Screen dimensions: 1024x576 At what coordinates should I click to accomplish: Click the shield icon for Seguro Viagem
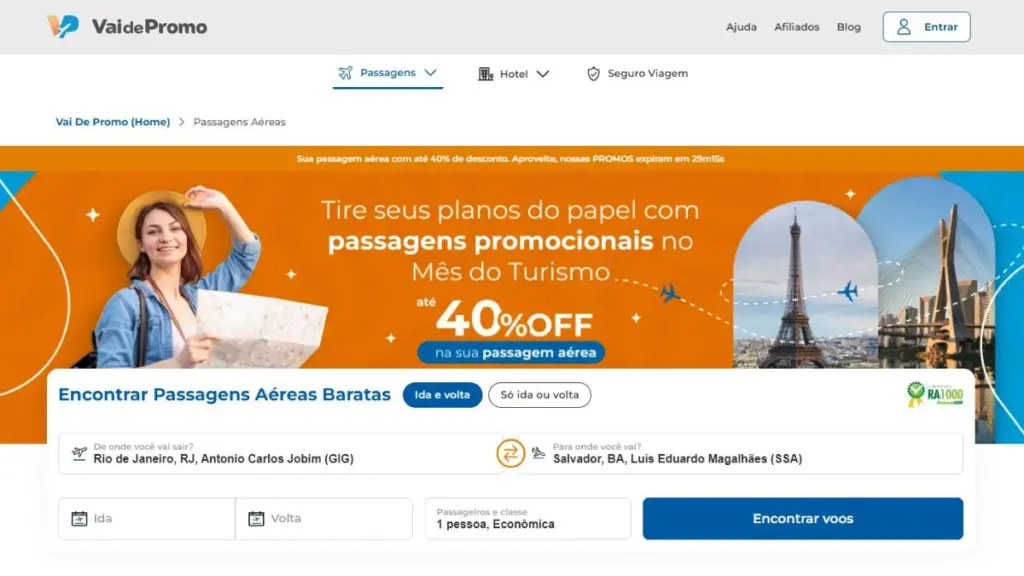tap(593, 74)
